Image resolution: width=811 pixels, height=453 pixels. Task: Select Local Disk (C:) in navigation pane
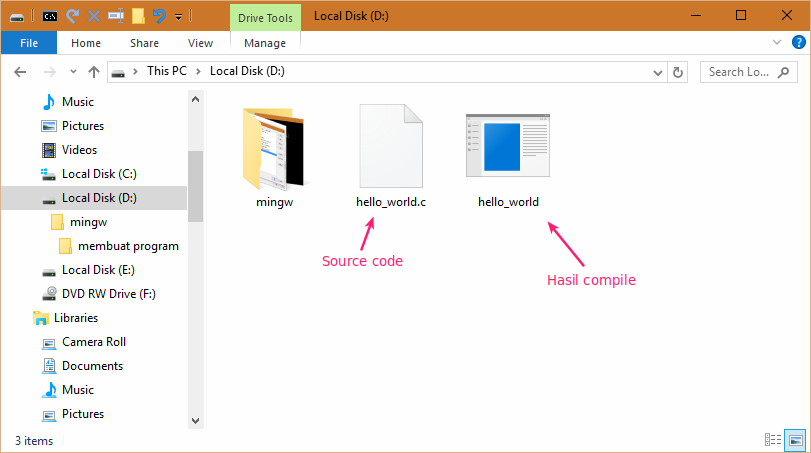click(99, 174)
